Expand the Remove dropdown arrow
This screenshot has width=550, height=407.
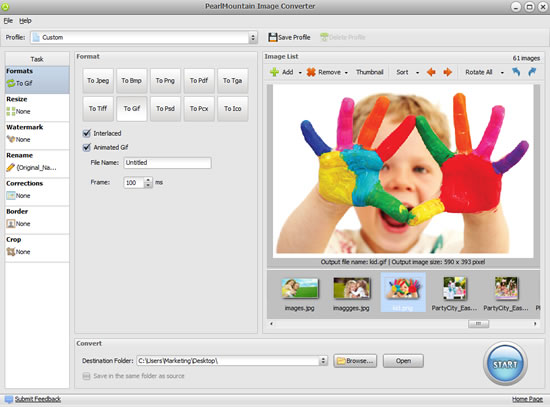[x=346, y=73]
